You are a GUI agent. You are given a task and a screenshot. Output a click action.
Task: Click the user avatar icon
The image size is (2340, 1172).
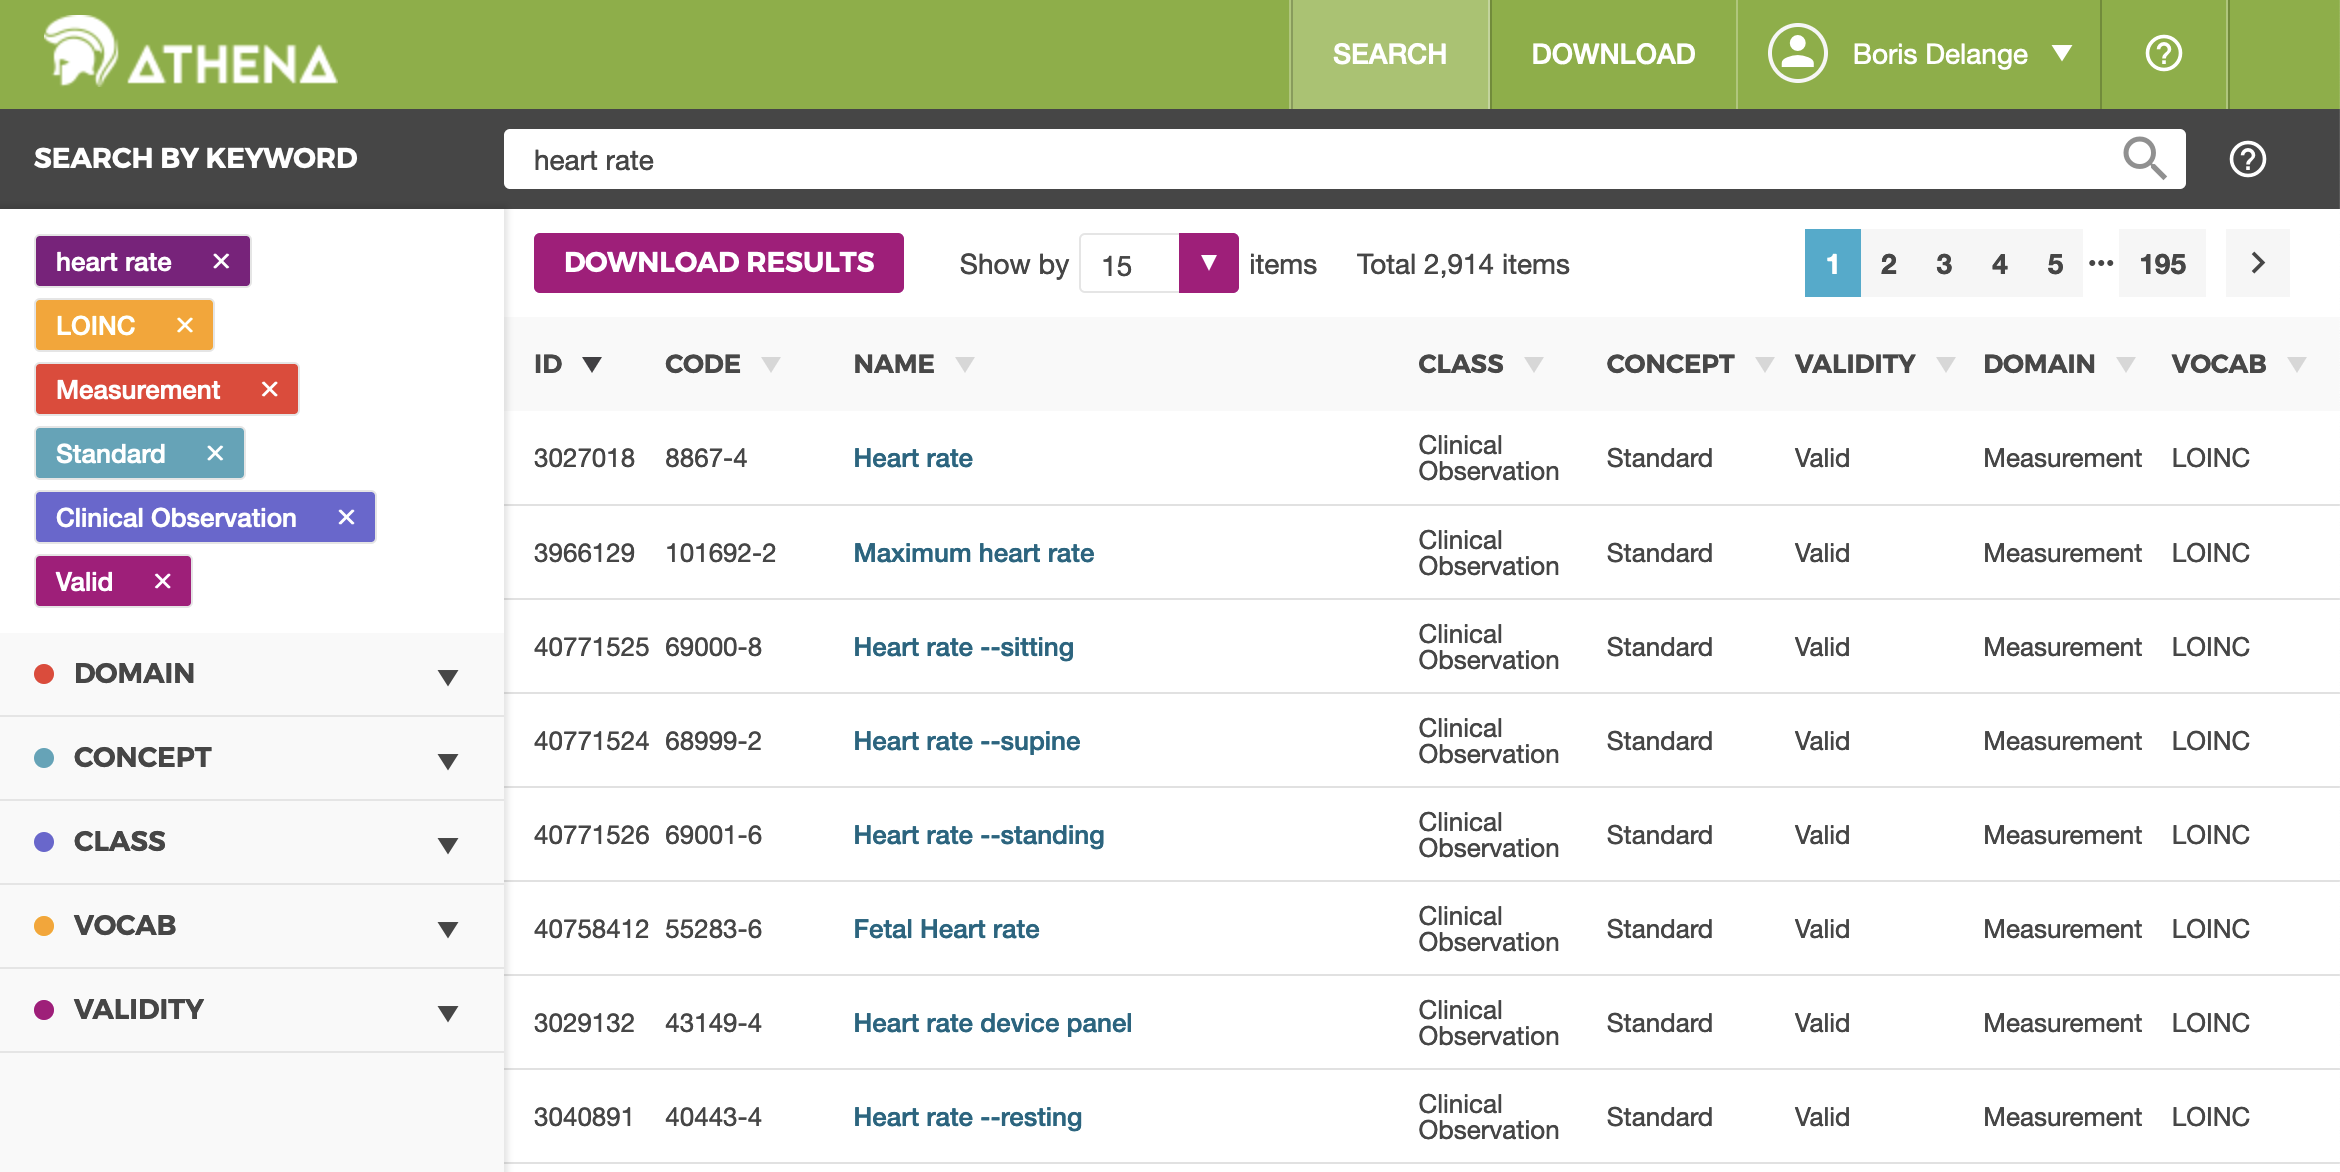(x=1797, y=53)
